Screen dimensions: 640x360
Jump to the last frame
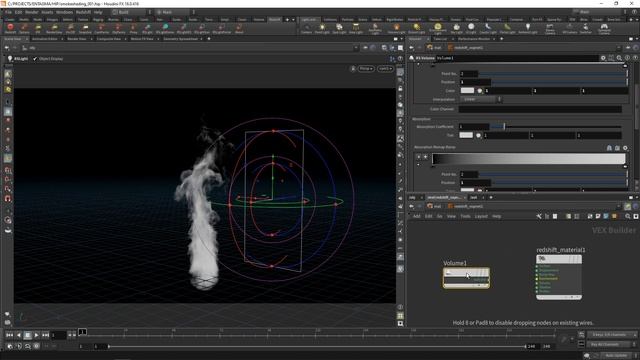click(45, 335)
